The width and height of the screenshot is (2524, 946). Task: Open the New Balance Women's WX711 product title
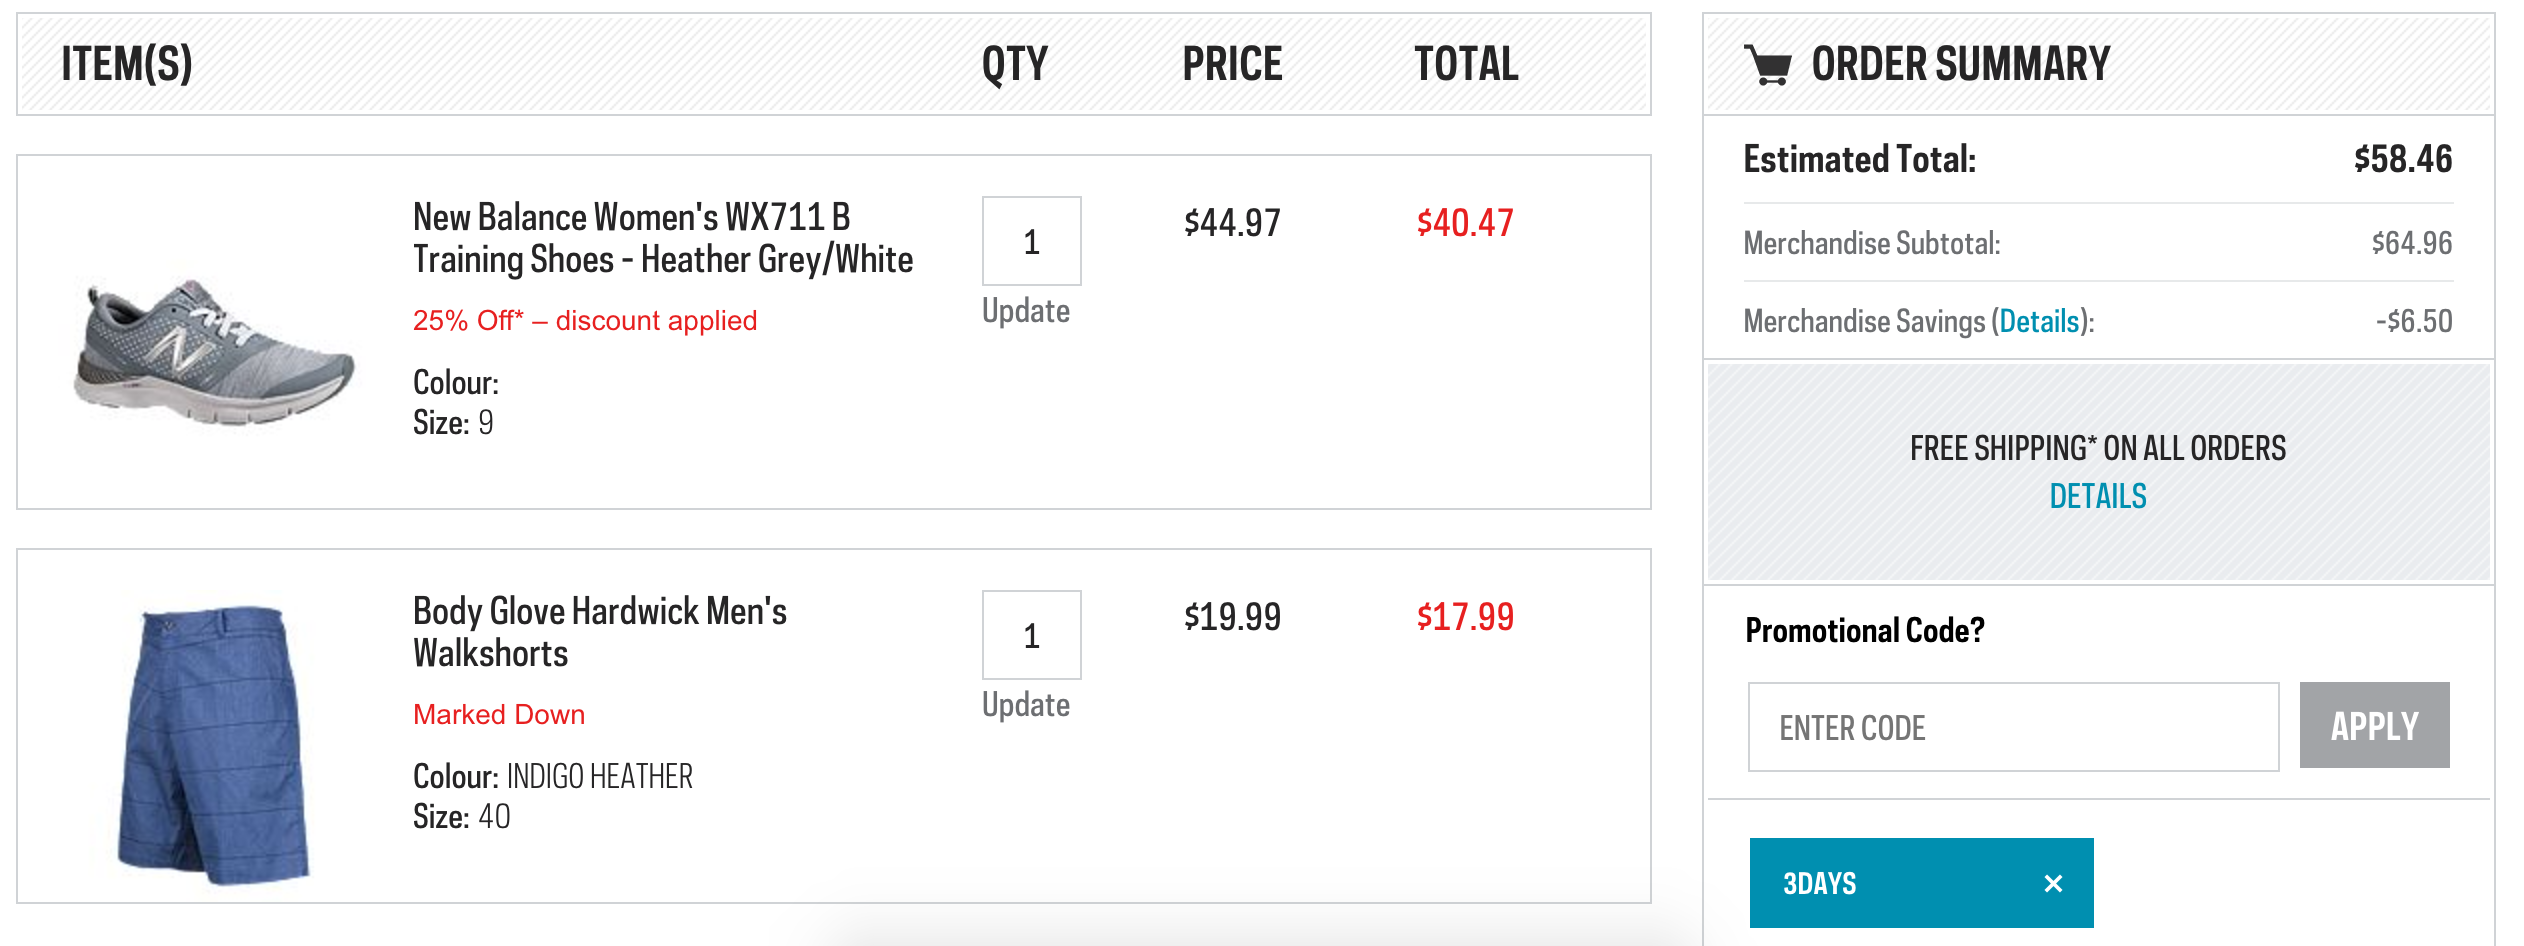(663, 238)
